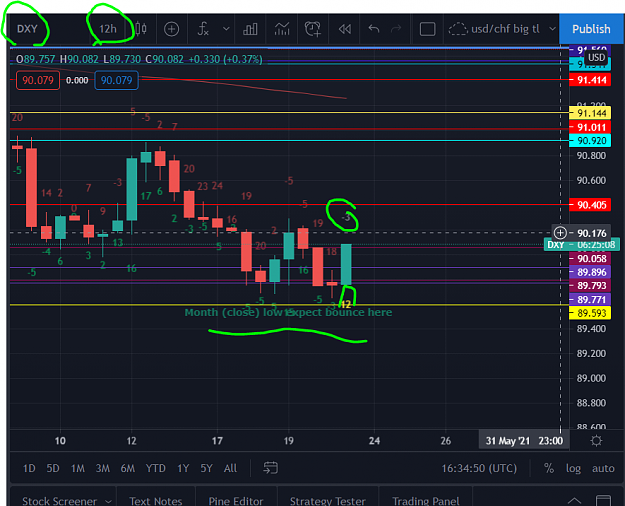Click the 91.011 red price label
The image size is (625, 506).
590,128
